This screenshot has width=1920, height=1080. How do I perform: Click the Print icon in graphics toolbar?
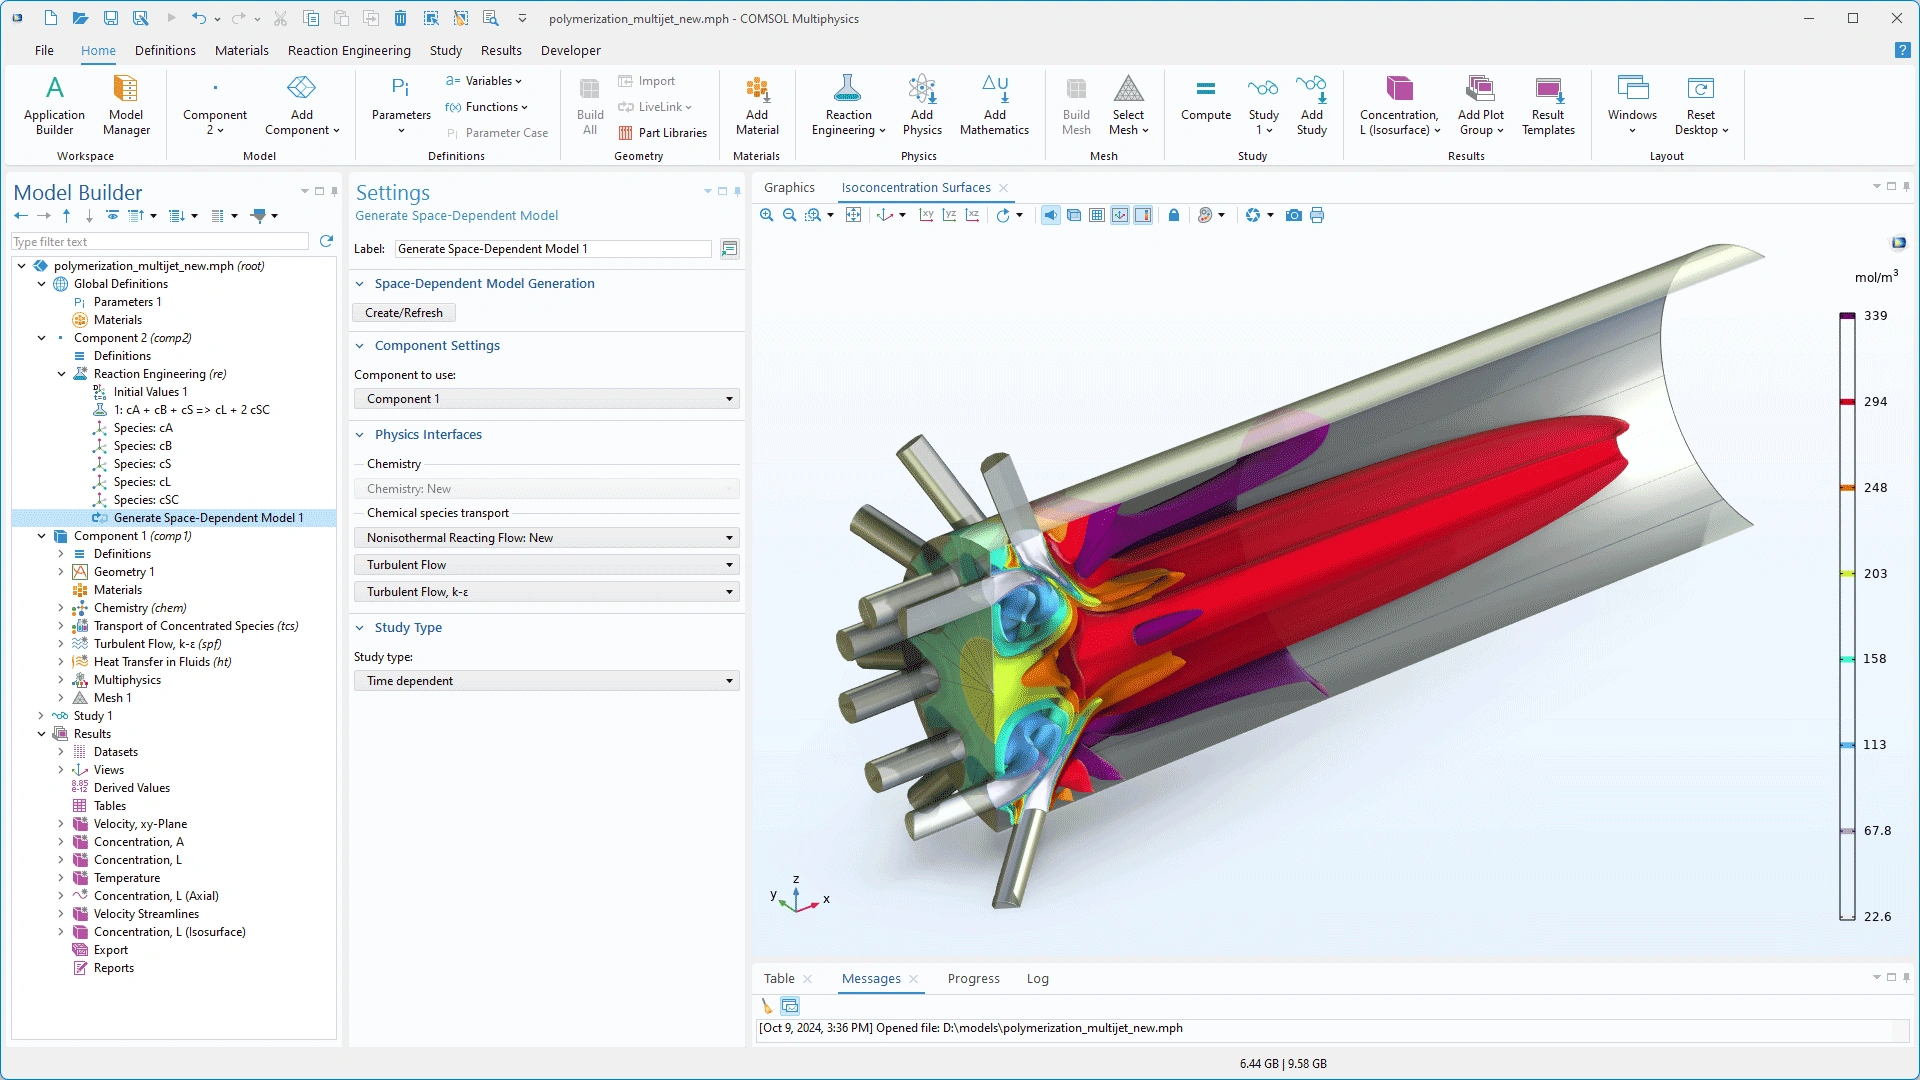point(1317,215)
